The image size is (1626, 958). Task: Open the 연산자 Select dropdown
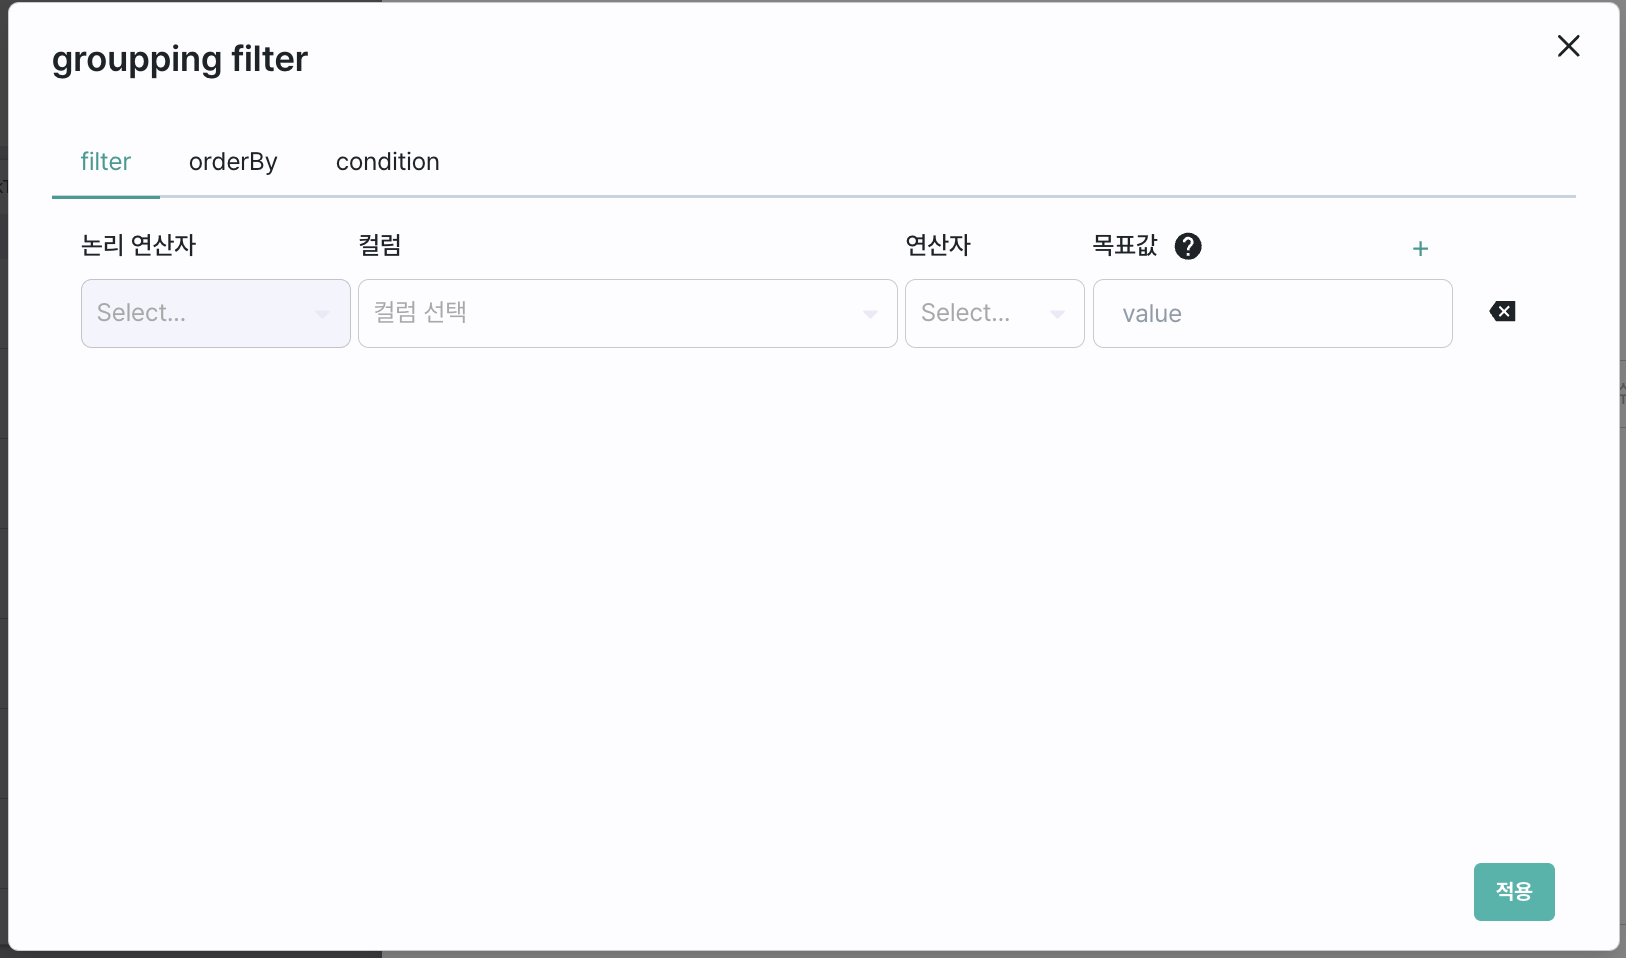click(x=995, y=313)
